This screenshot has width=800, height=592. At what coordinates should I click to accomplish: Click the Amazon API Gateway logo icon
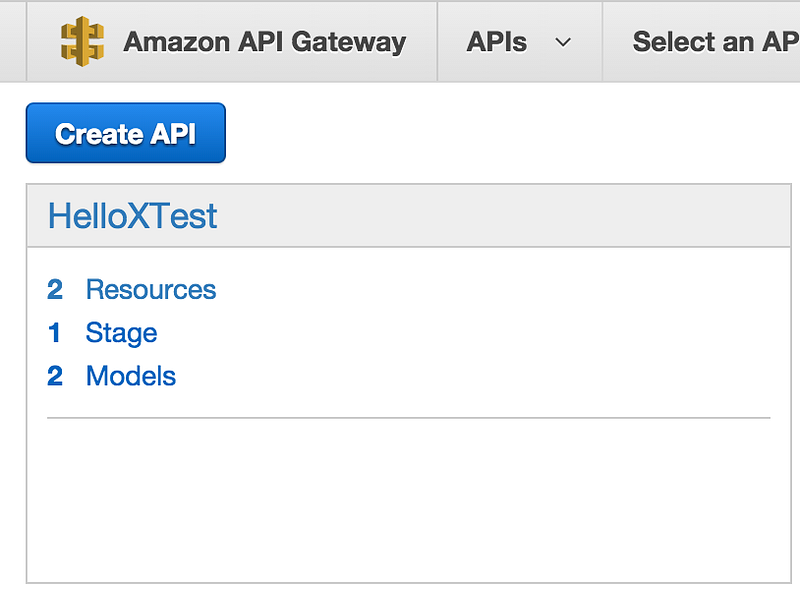click(82, 41)
